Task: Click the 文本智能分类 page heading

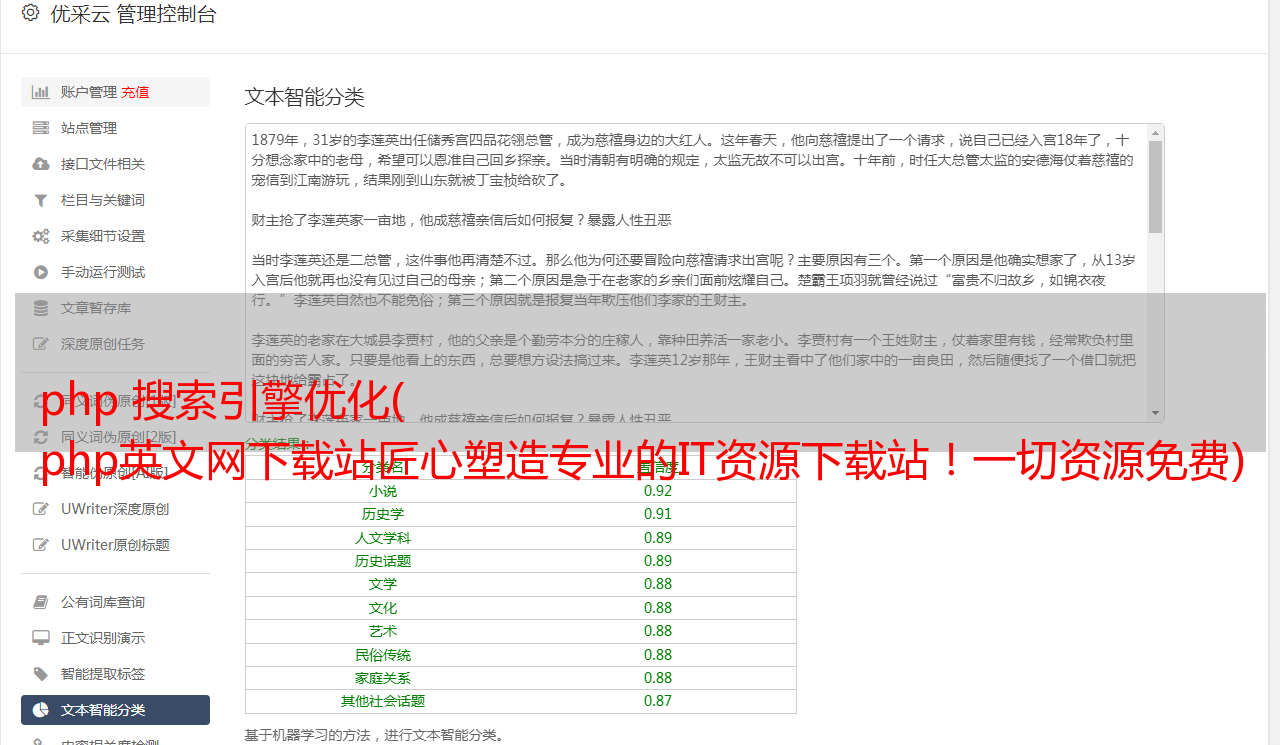Action: tap(305, 97)
